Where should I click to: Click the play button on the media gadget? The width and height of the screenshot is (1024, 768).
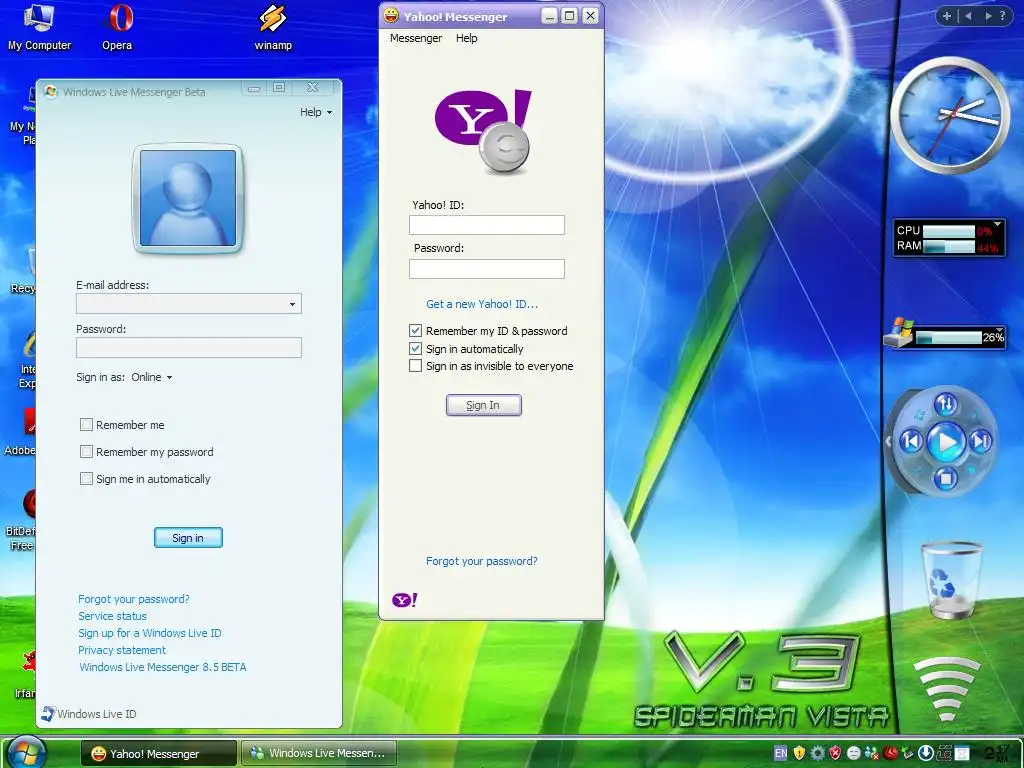pyautogui.click(x=946, y=442)
